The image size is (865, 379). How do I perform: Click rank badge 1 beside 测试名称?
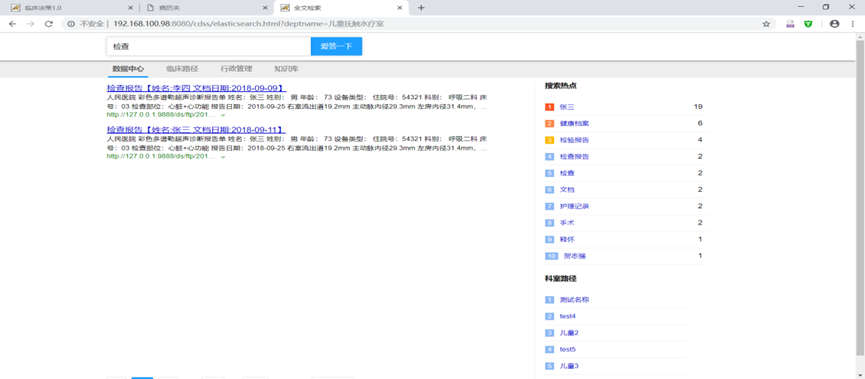coord(549,300)
